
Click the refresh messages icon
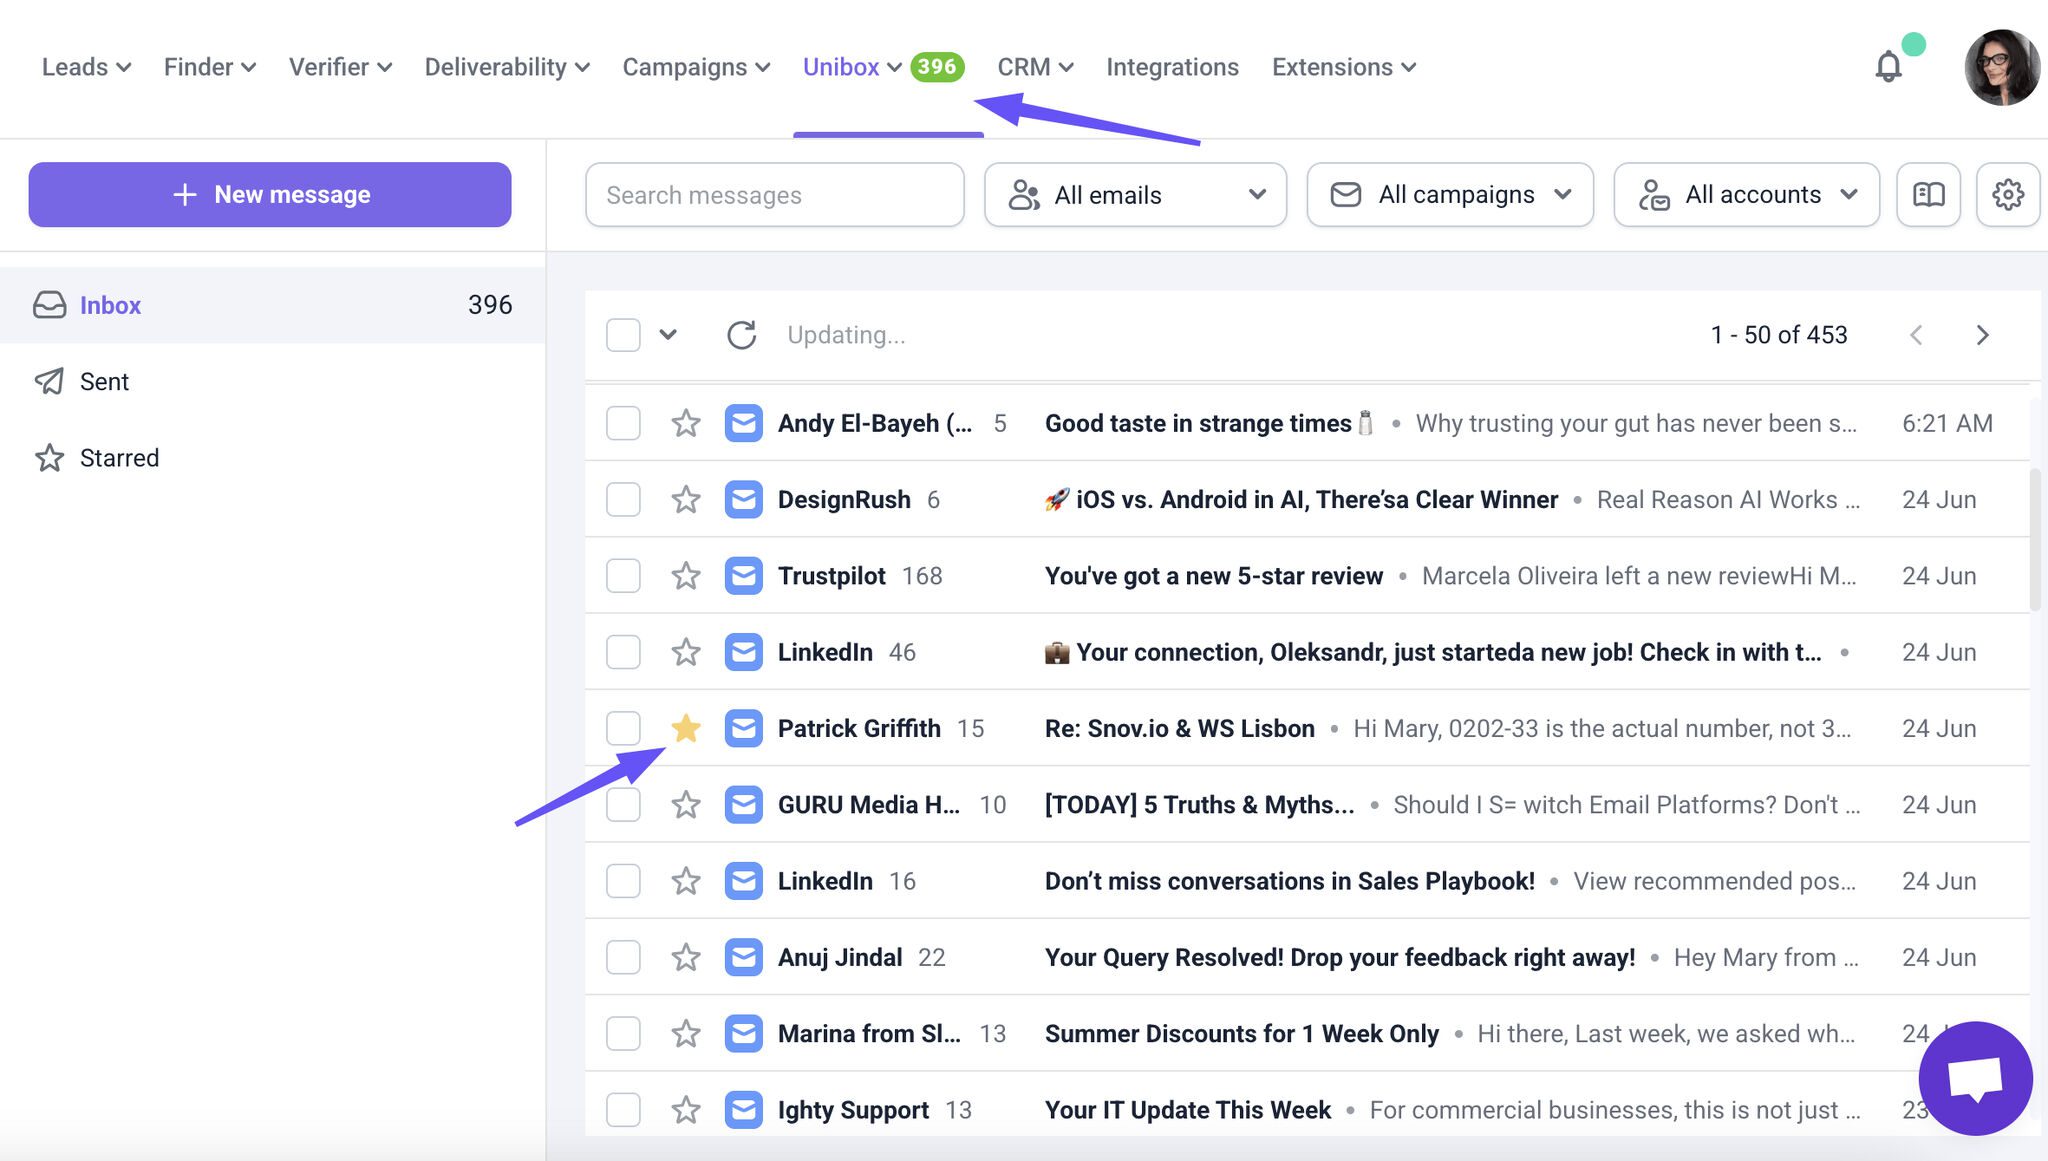[x=741, y=335]
